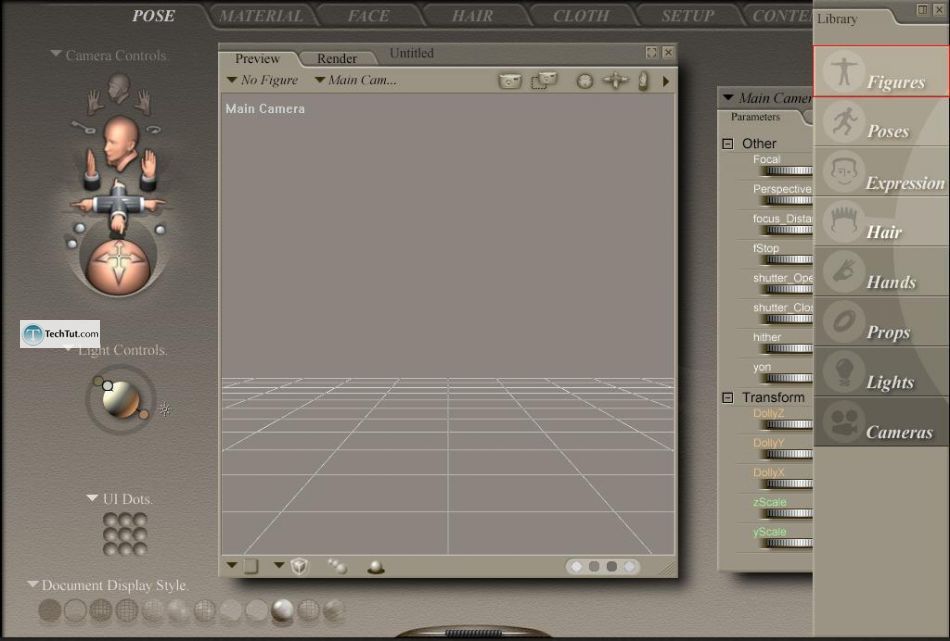Image resolution: width=950 pixels, height=641 pixels.
Task: Collapse the Document Display Style triangle
Action: click(33, 584)
